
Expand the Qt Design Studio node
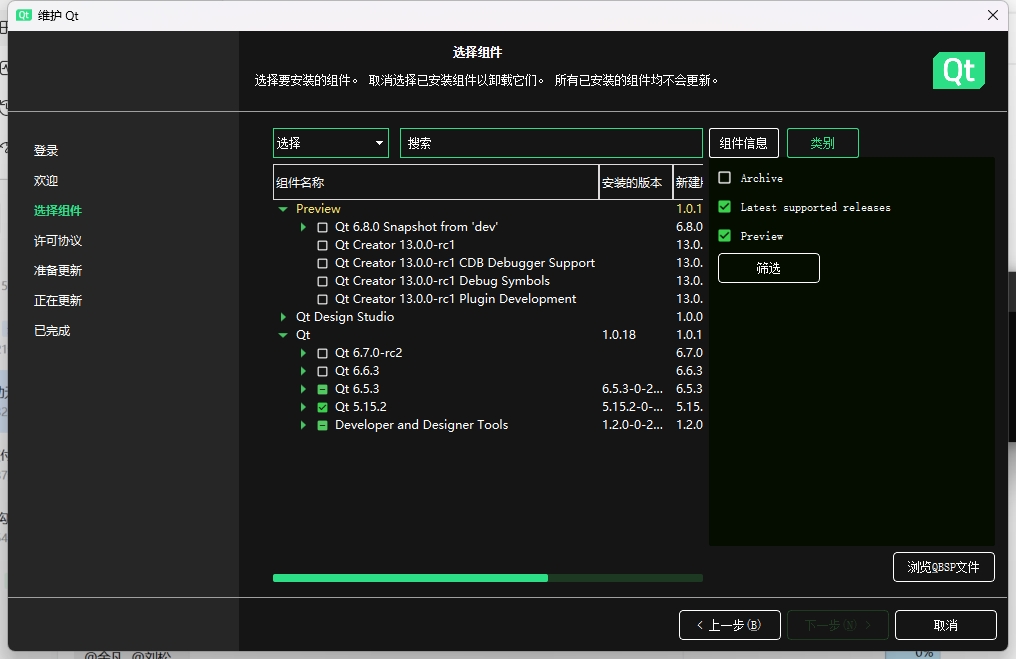[283, 317]
